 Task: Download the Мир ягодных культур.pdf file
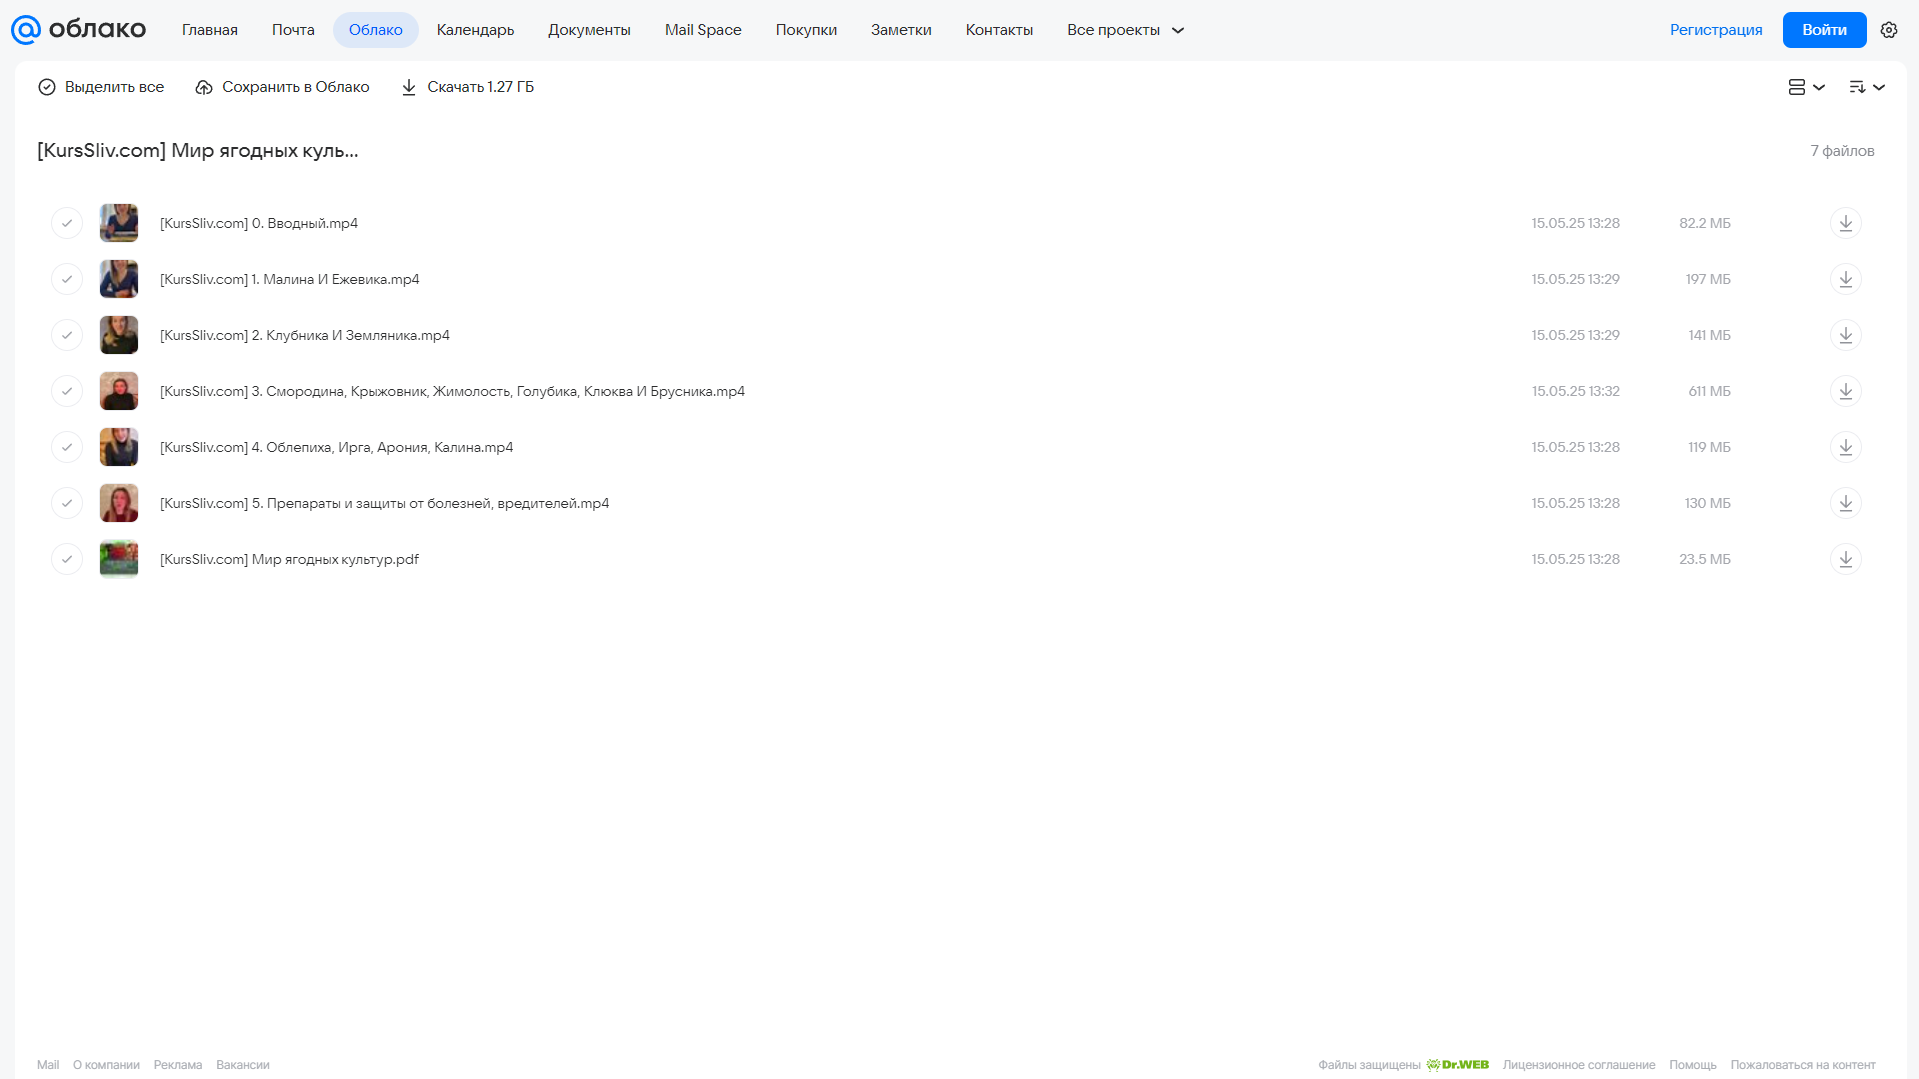pos(1845,559)
